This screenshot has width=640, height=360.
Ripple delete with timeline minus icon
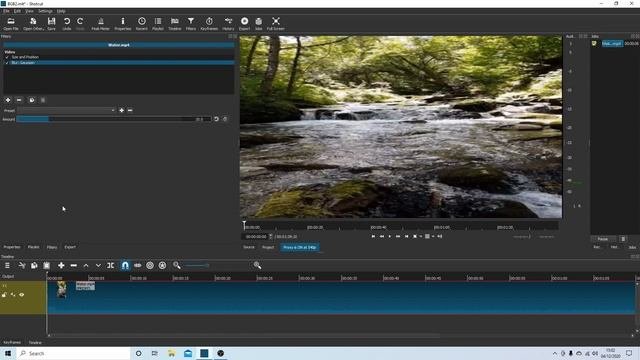(73, 265)
